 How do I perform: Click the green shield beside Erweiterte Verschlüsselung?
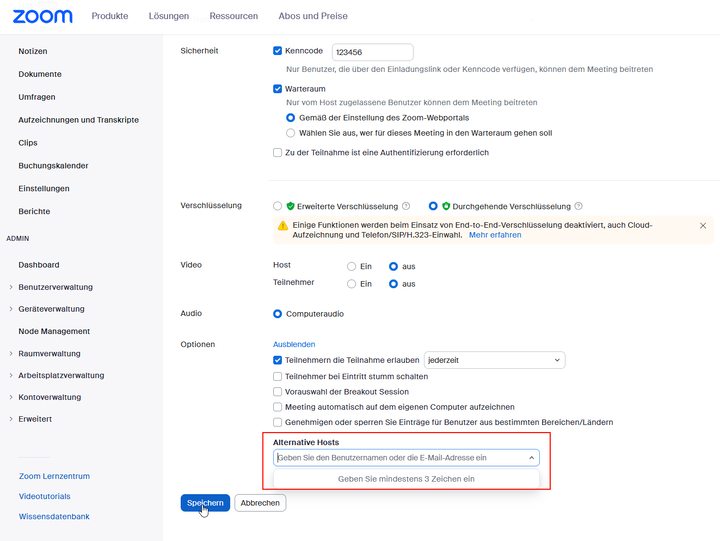point(291,206)
